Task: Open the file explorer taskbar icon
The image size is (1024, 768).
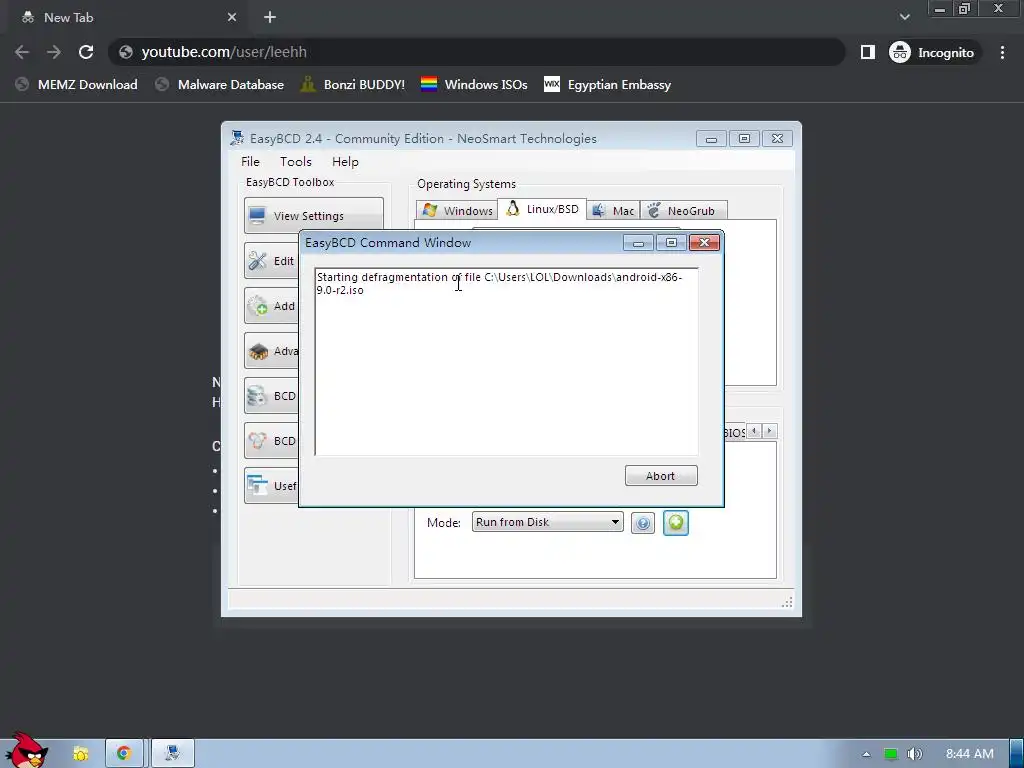Action: pos(81,754)
